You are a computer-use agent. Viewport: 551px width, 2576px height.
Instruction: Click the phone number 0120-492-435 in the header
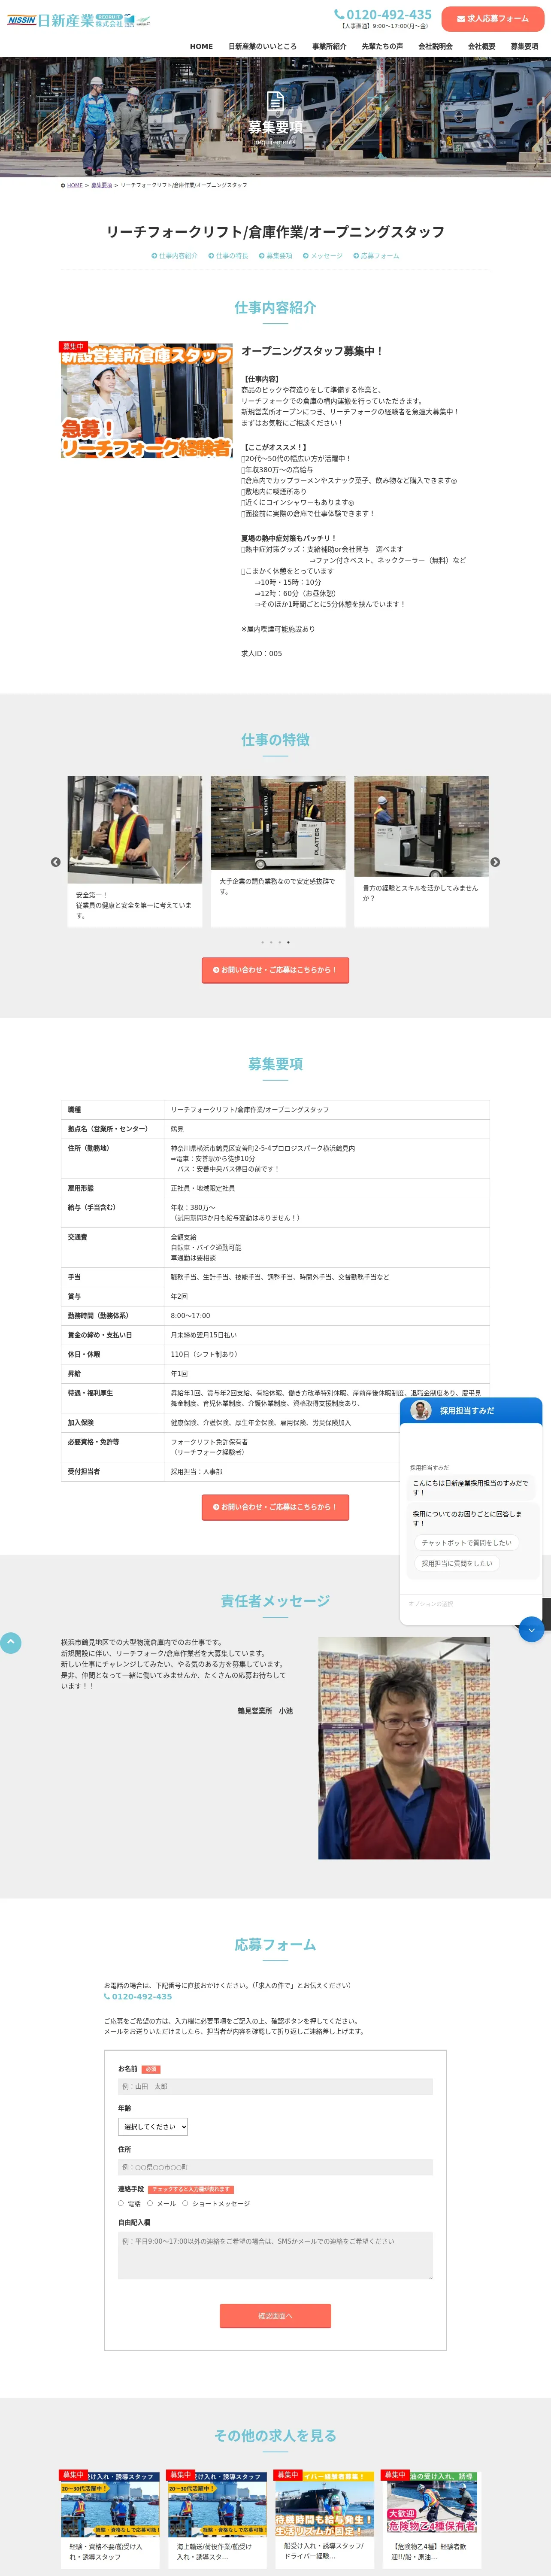(383, 15)
